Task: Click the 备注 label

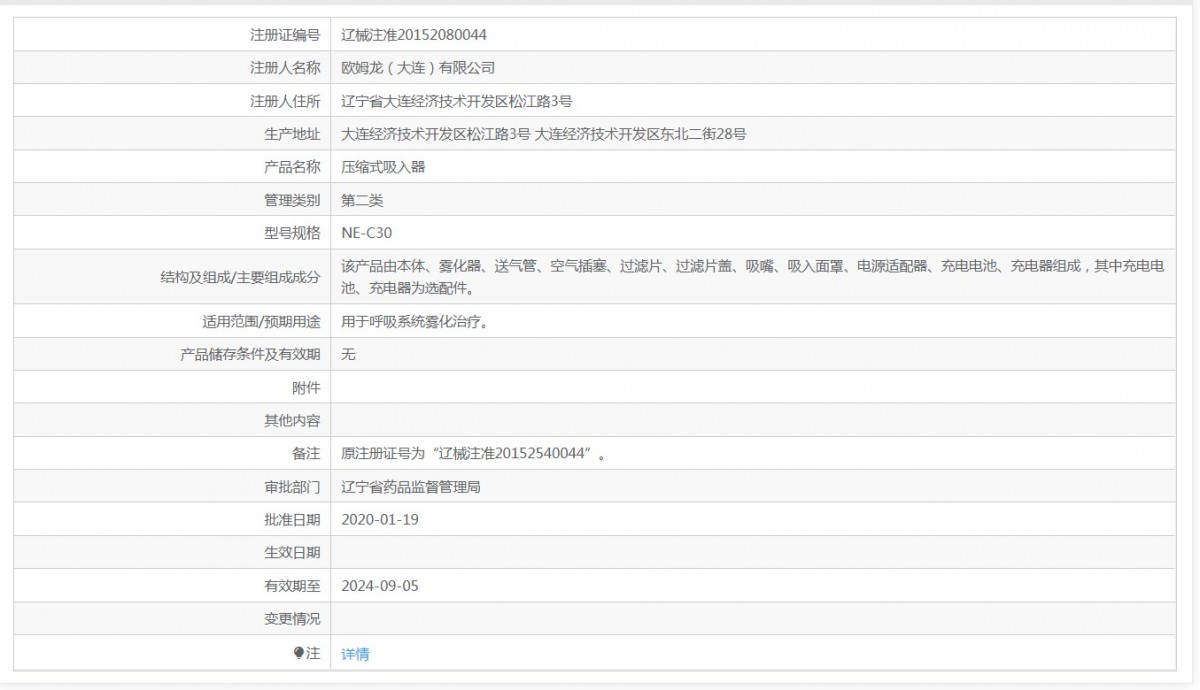Action: point(306,454)
